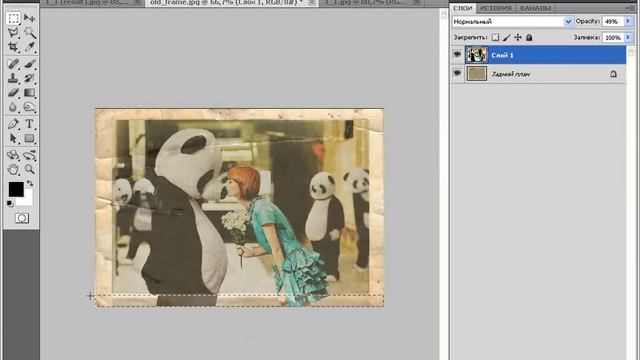Select the Задний план layer thumbnail
This screenshot has width=640, height=360.
(476, 73)
